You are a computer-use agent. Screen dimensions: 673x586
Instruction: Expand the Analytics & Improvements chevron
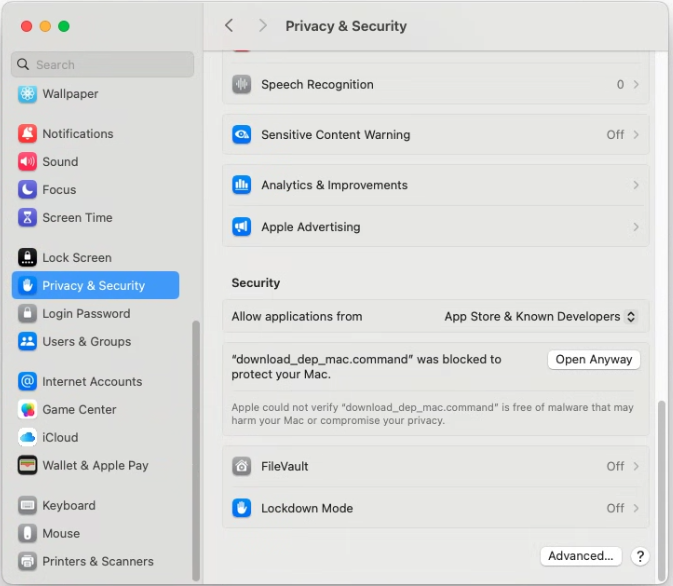point(636,185)
